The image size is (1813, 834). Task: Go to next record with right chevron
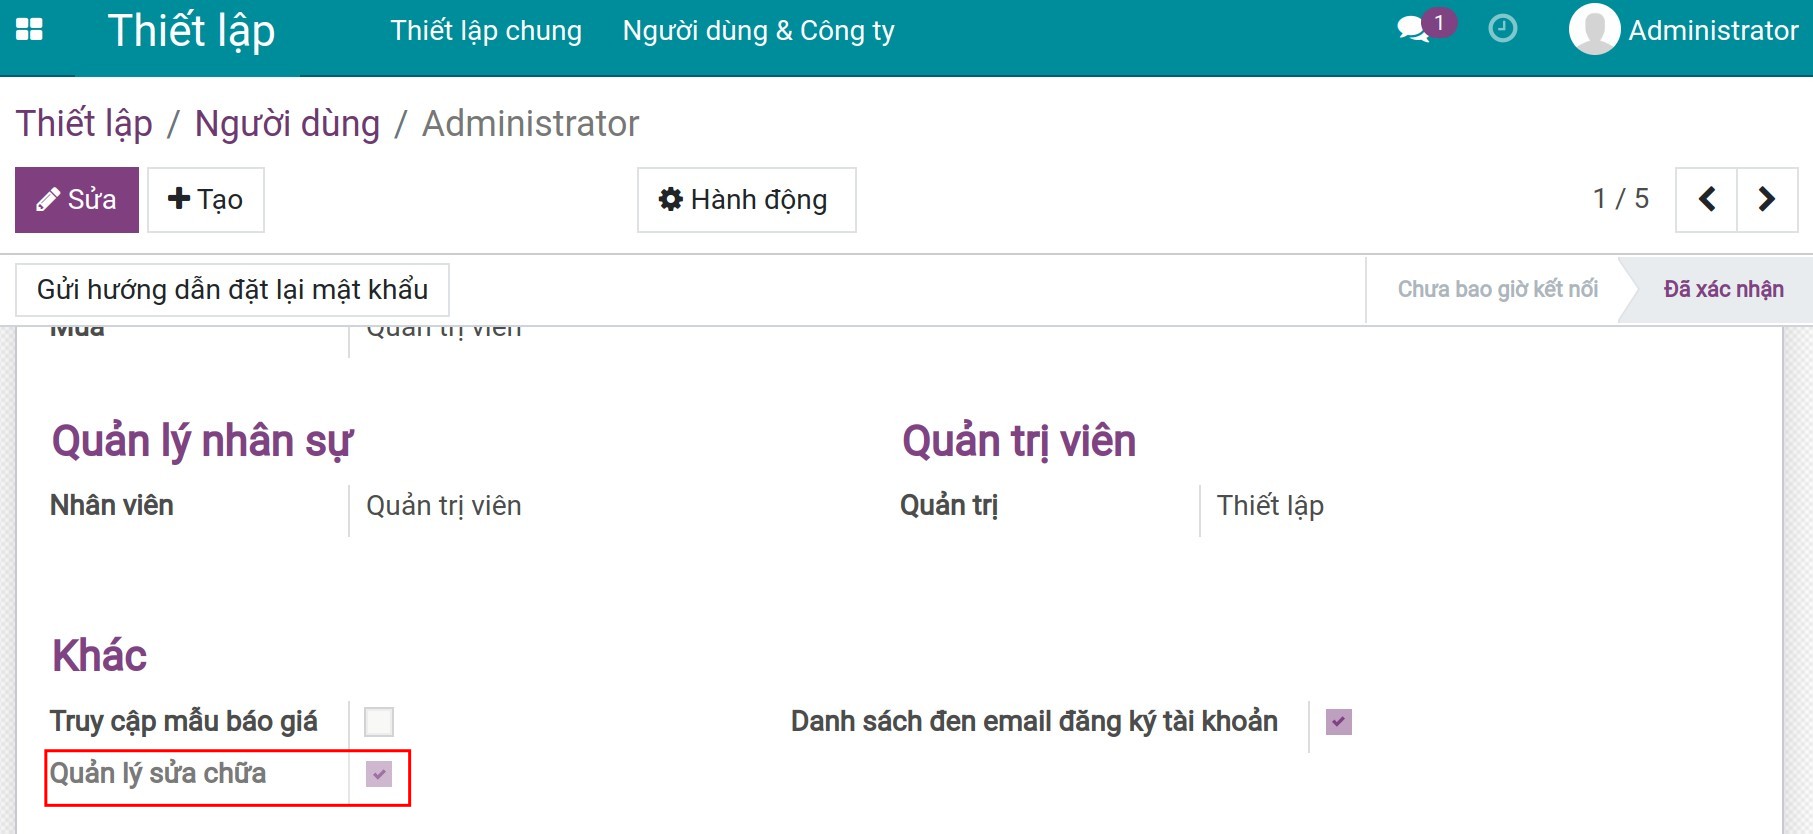coord(1767,199)
